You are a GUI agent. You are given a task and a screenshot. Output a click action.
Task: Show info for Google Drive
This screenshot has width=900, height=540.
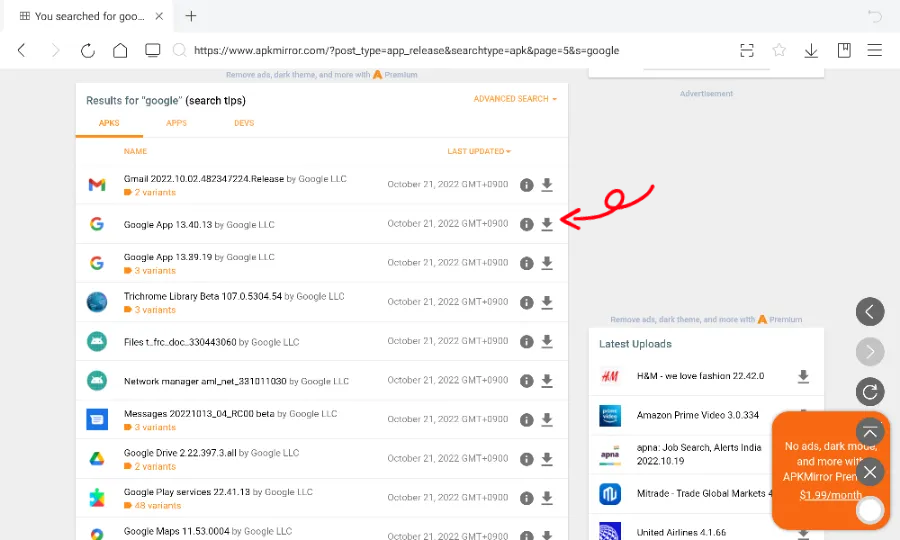tap(526, 459)
